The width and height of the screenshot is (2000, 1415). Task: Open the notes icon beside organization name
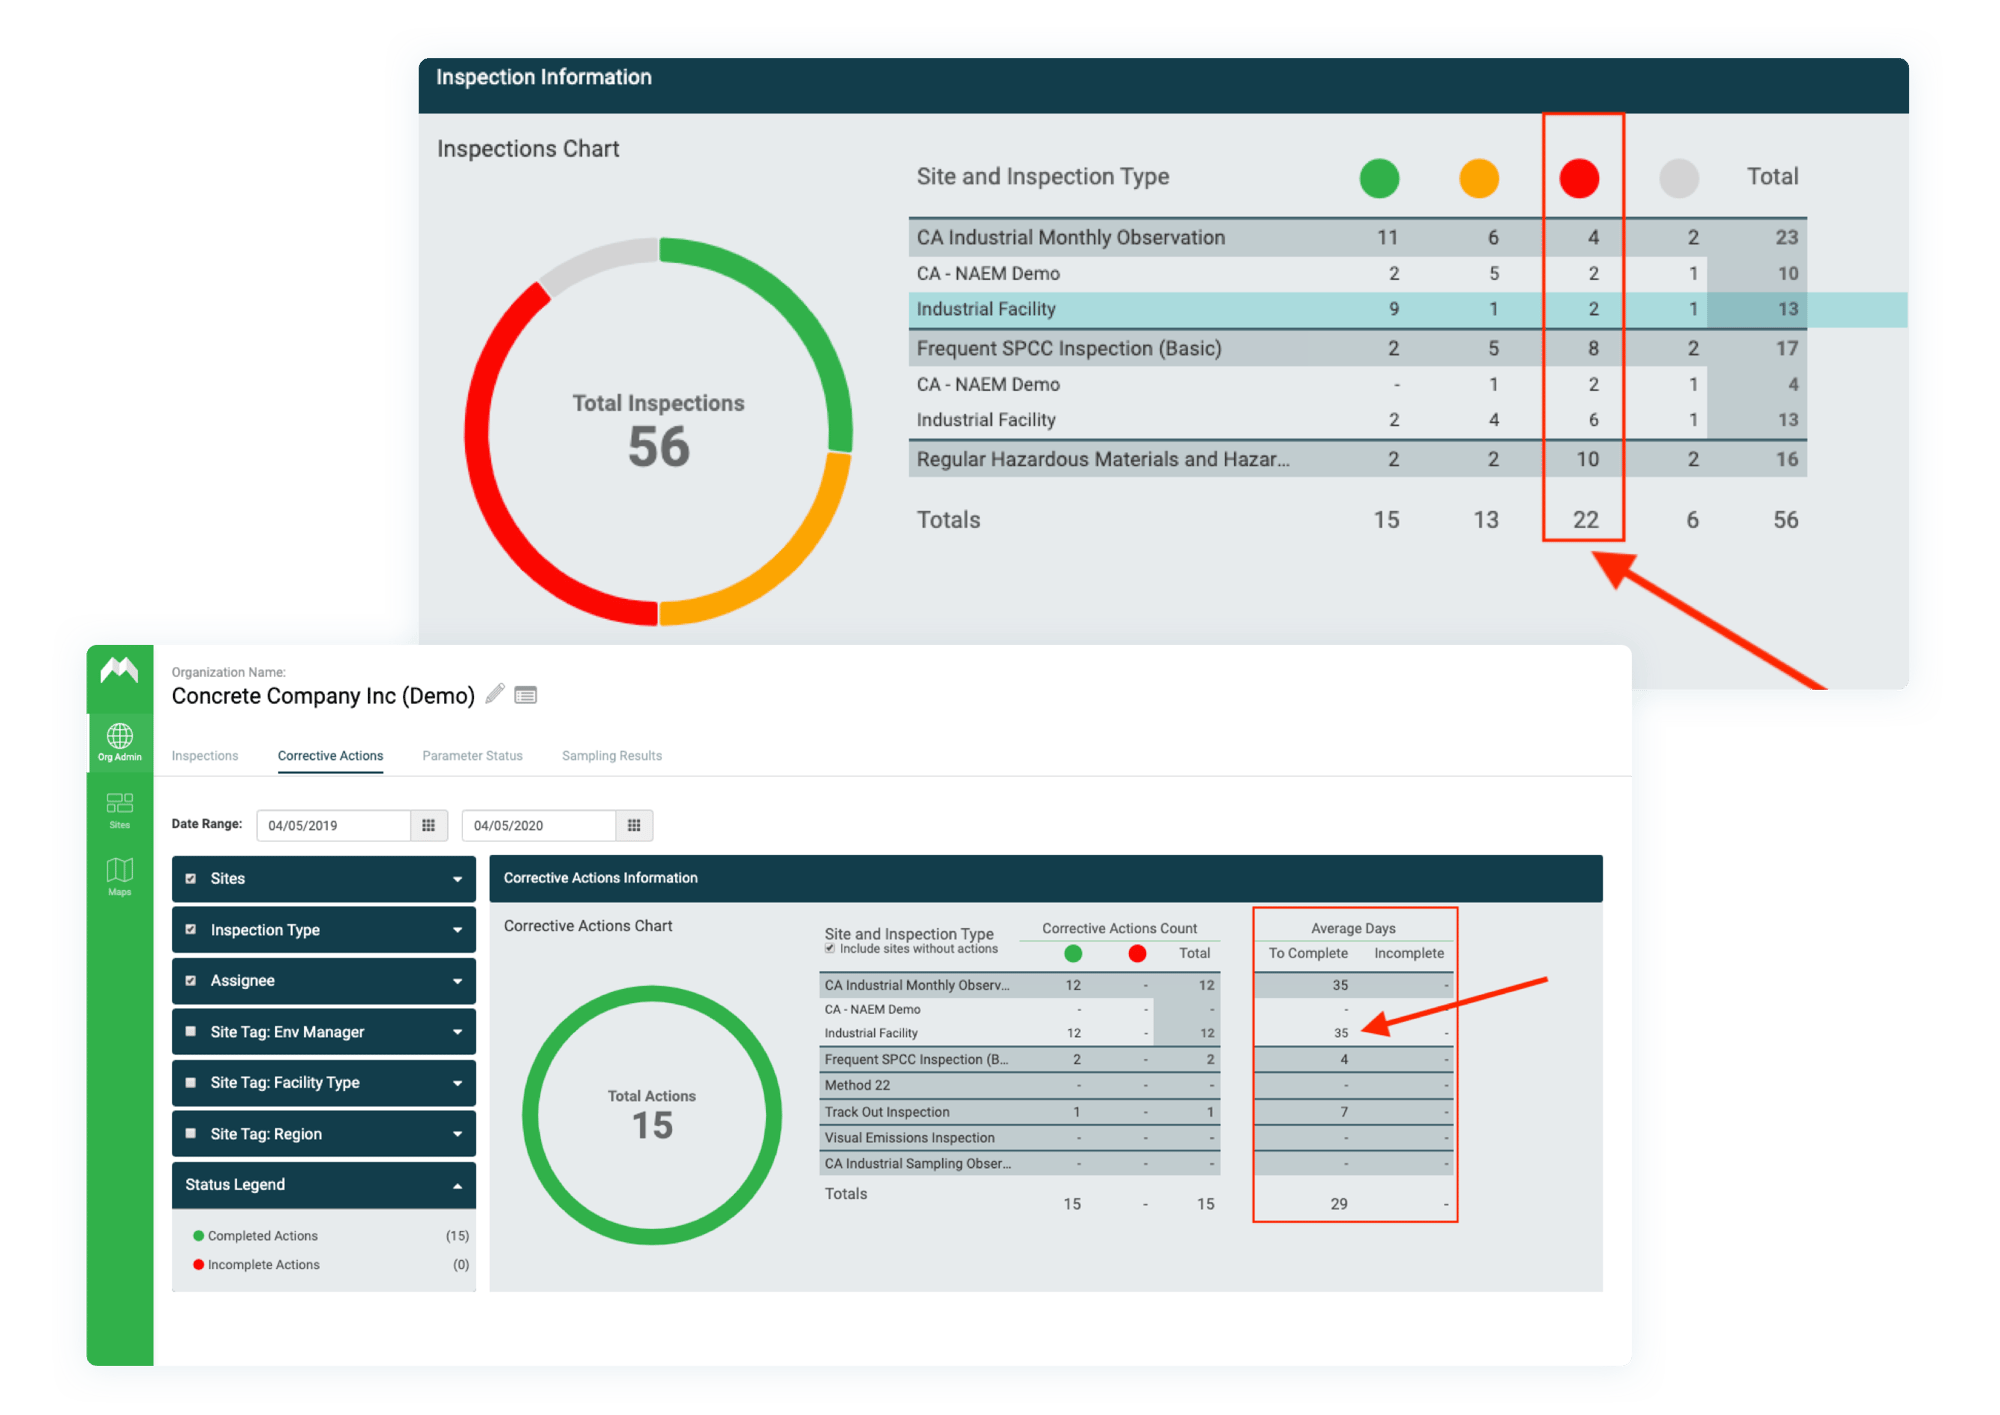tap(526, 694)
